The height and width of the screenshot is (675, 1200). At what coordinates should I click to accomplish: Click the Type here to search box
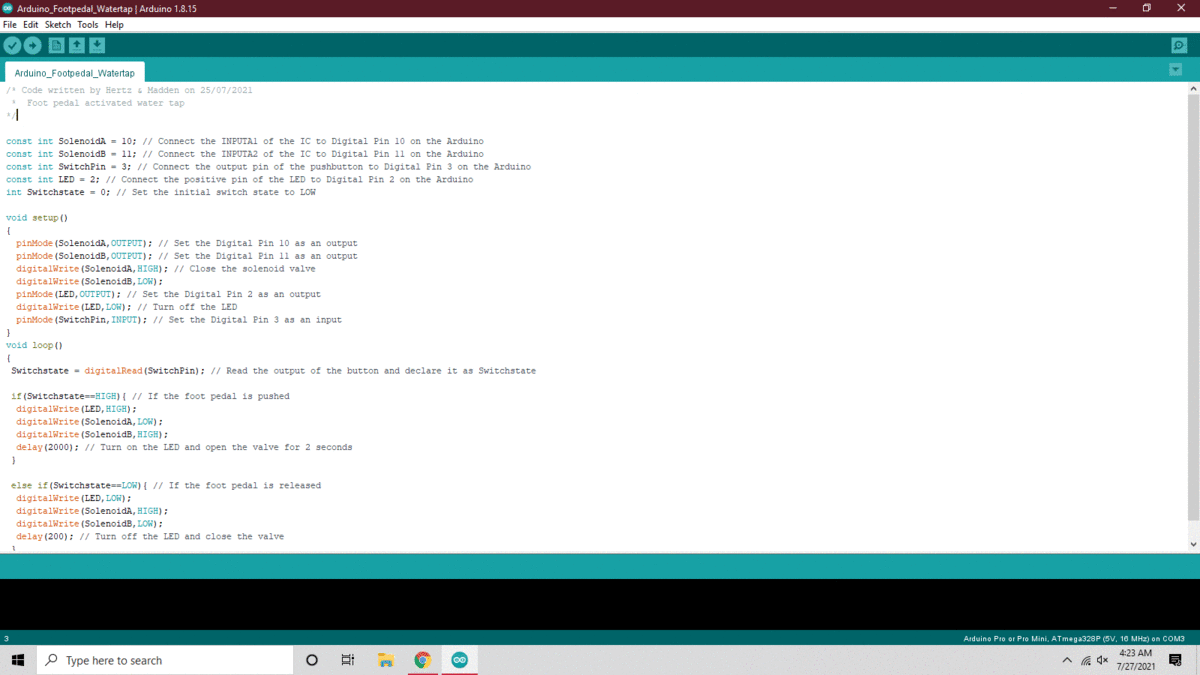coord(164,660)
